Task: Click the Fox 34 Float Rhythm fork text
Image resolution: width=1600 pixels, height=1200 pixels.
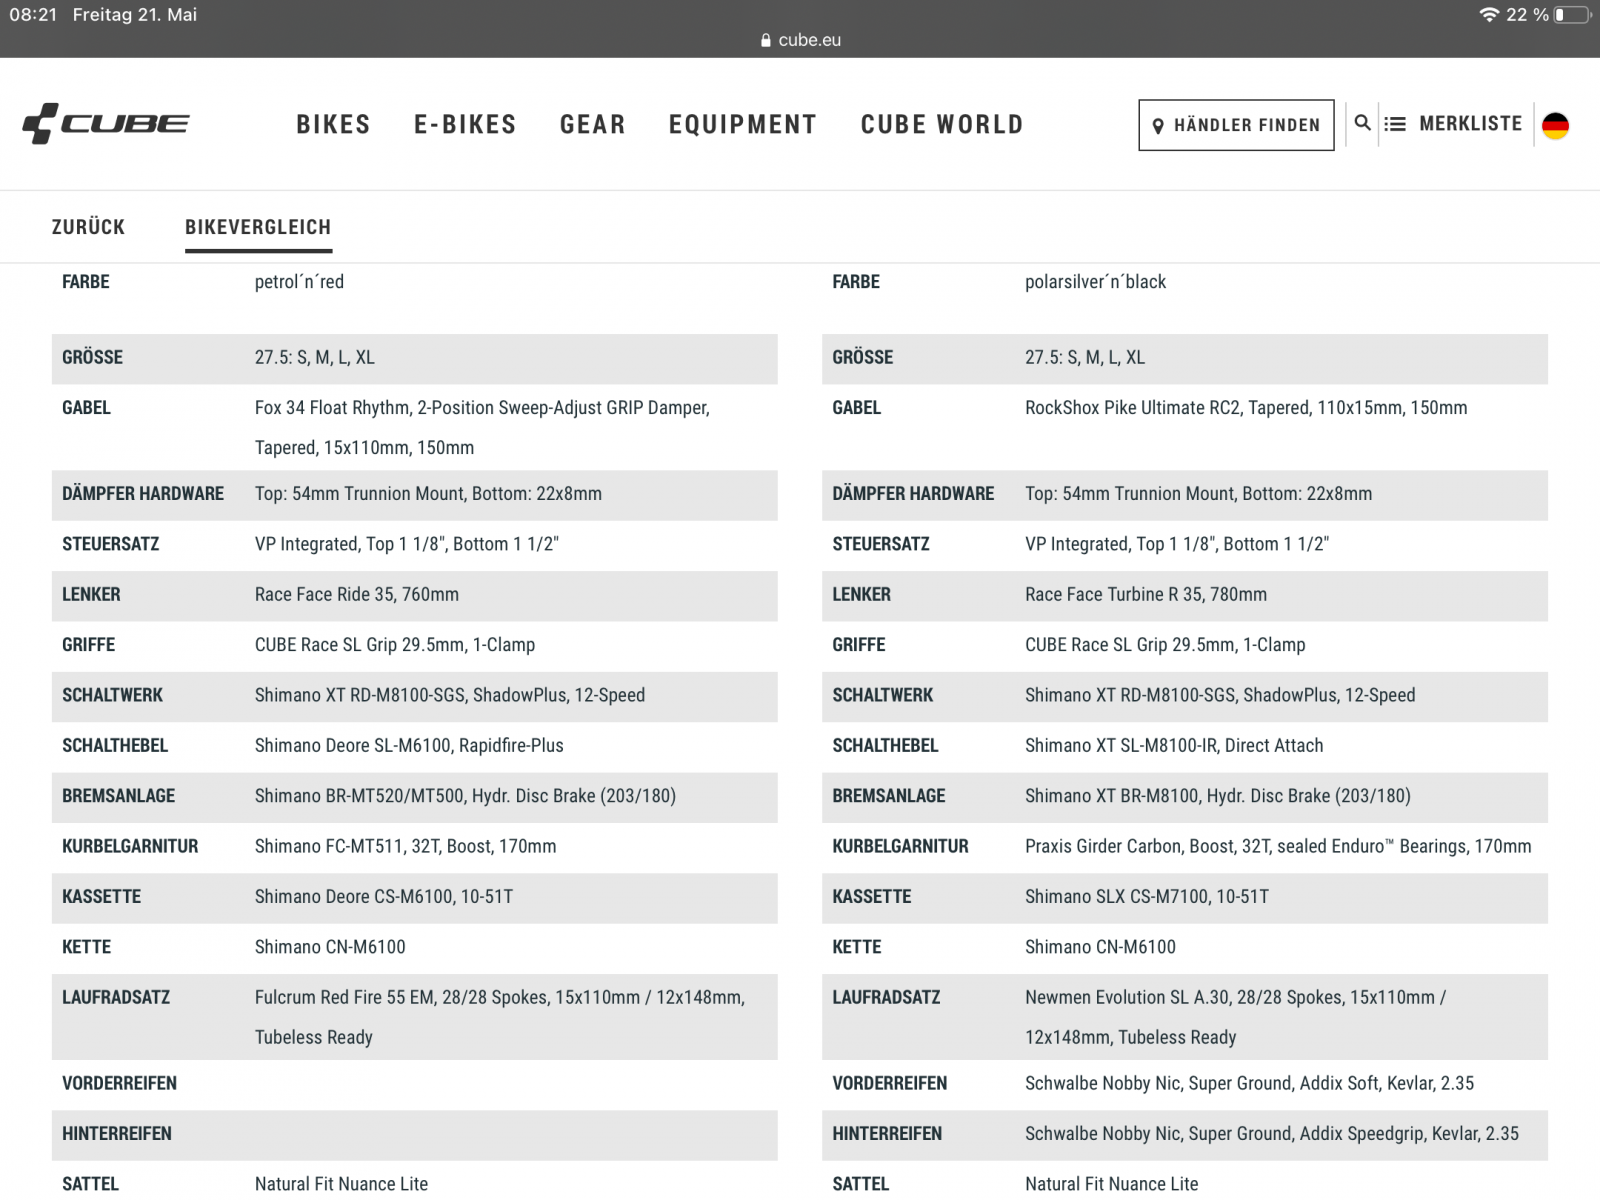Action: click(482, 408)
